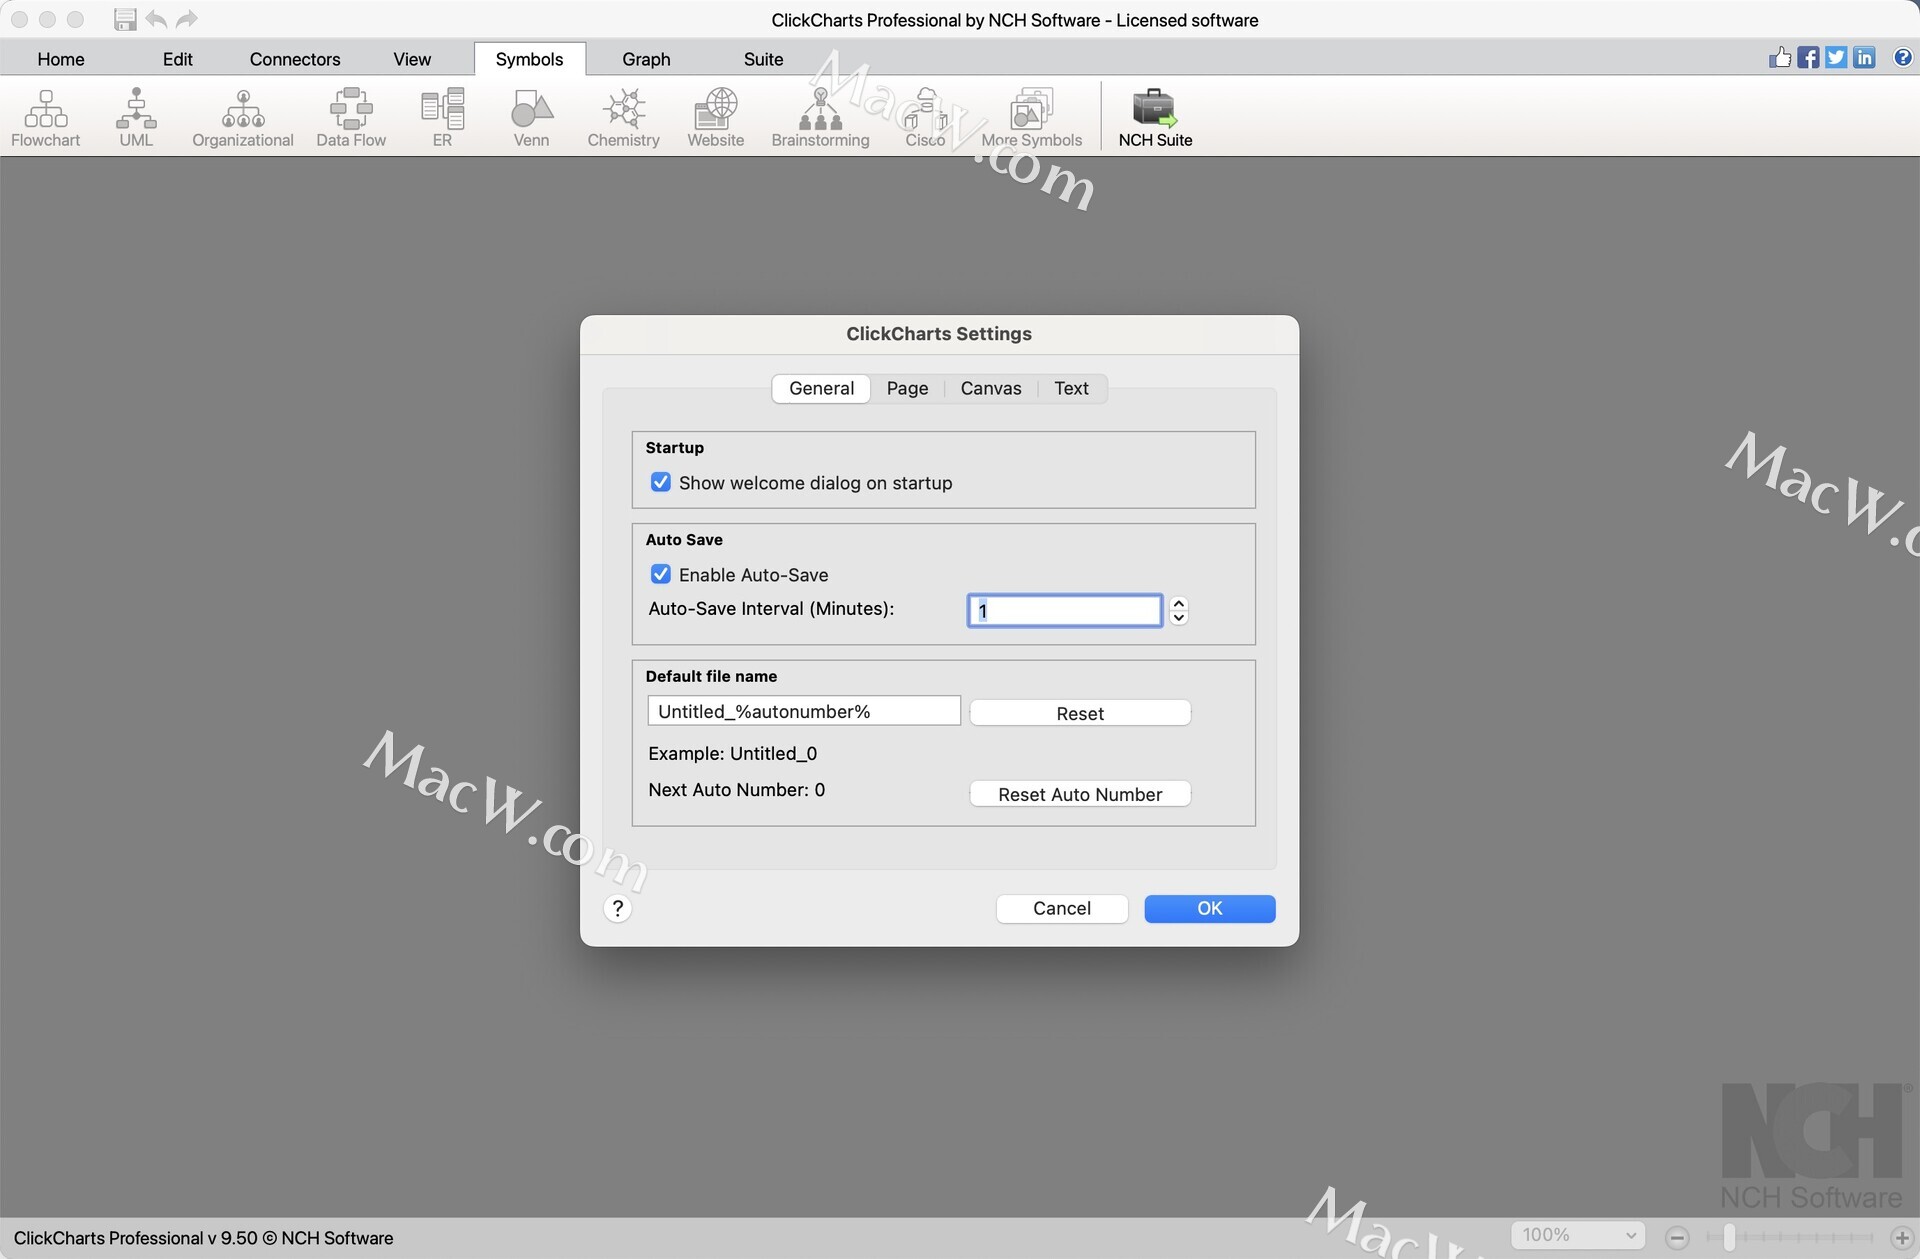The width and height of the screenshot is (1920, 1259).
Task: Open the 100% zoom level dropdown
Action: tap(1577, 1236)
